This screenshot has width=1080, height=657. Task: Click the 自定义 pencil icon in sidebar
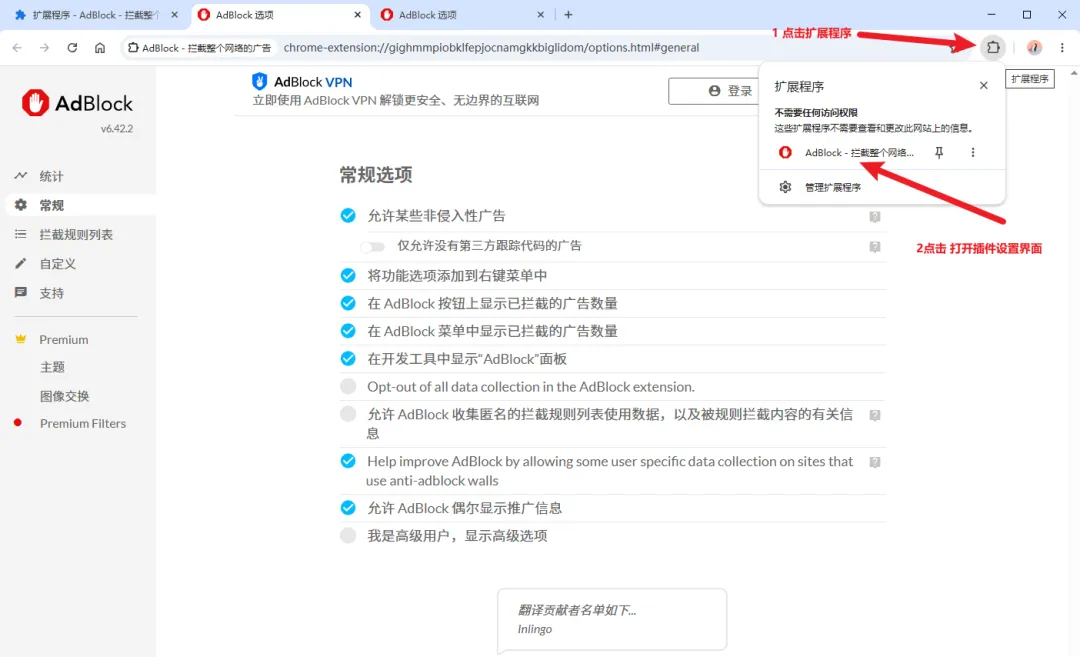[x=21, y=263]
